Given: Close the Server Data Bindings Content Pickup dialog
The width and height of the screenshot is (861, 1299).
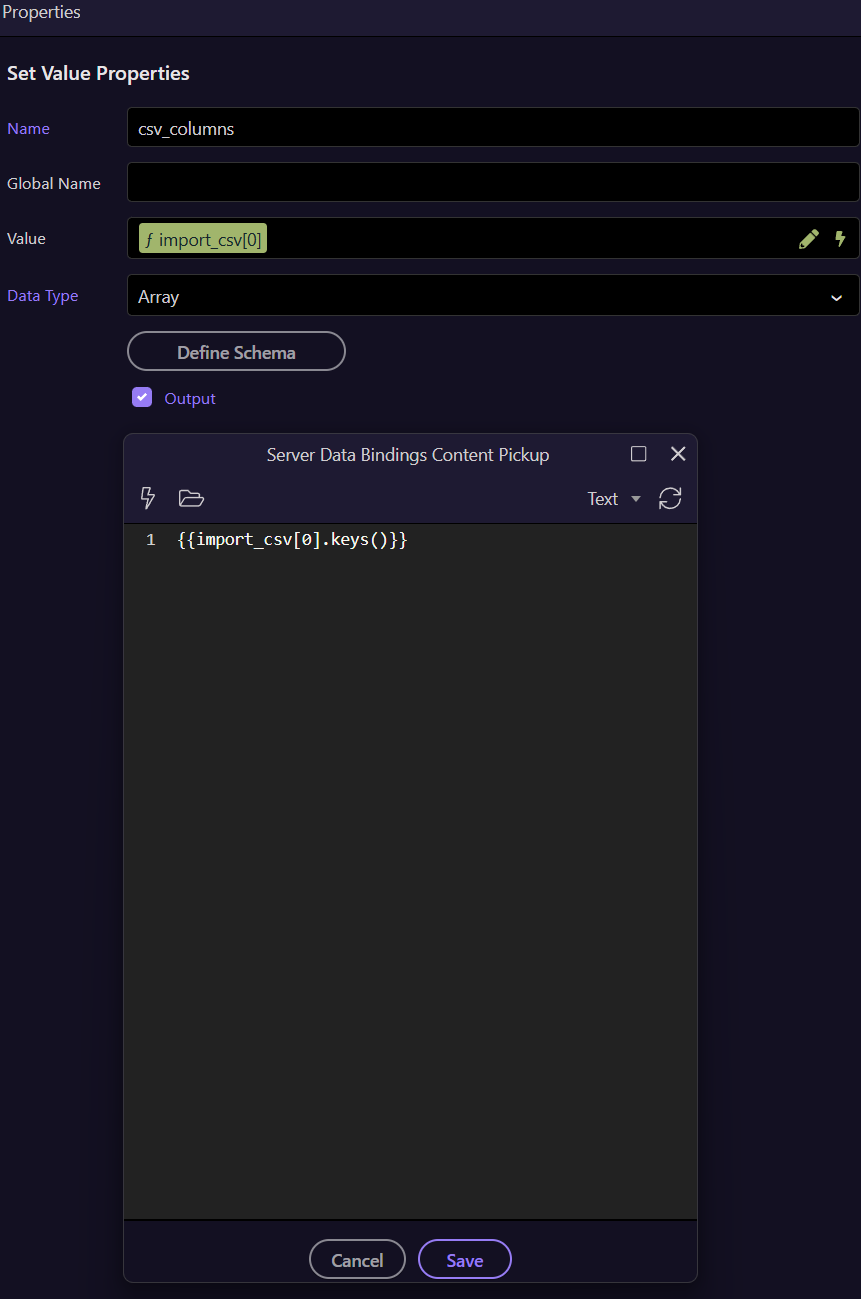Looking at the screenshot, I should point(678,454).
